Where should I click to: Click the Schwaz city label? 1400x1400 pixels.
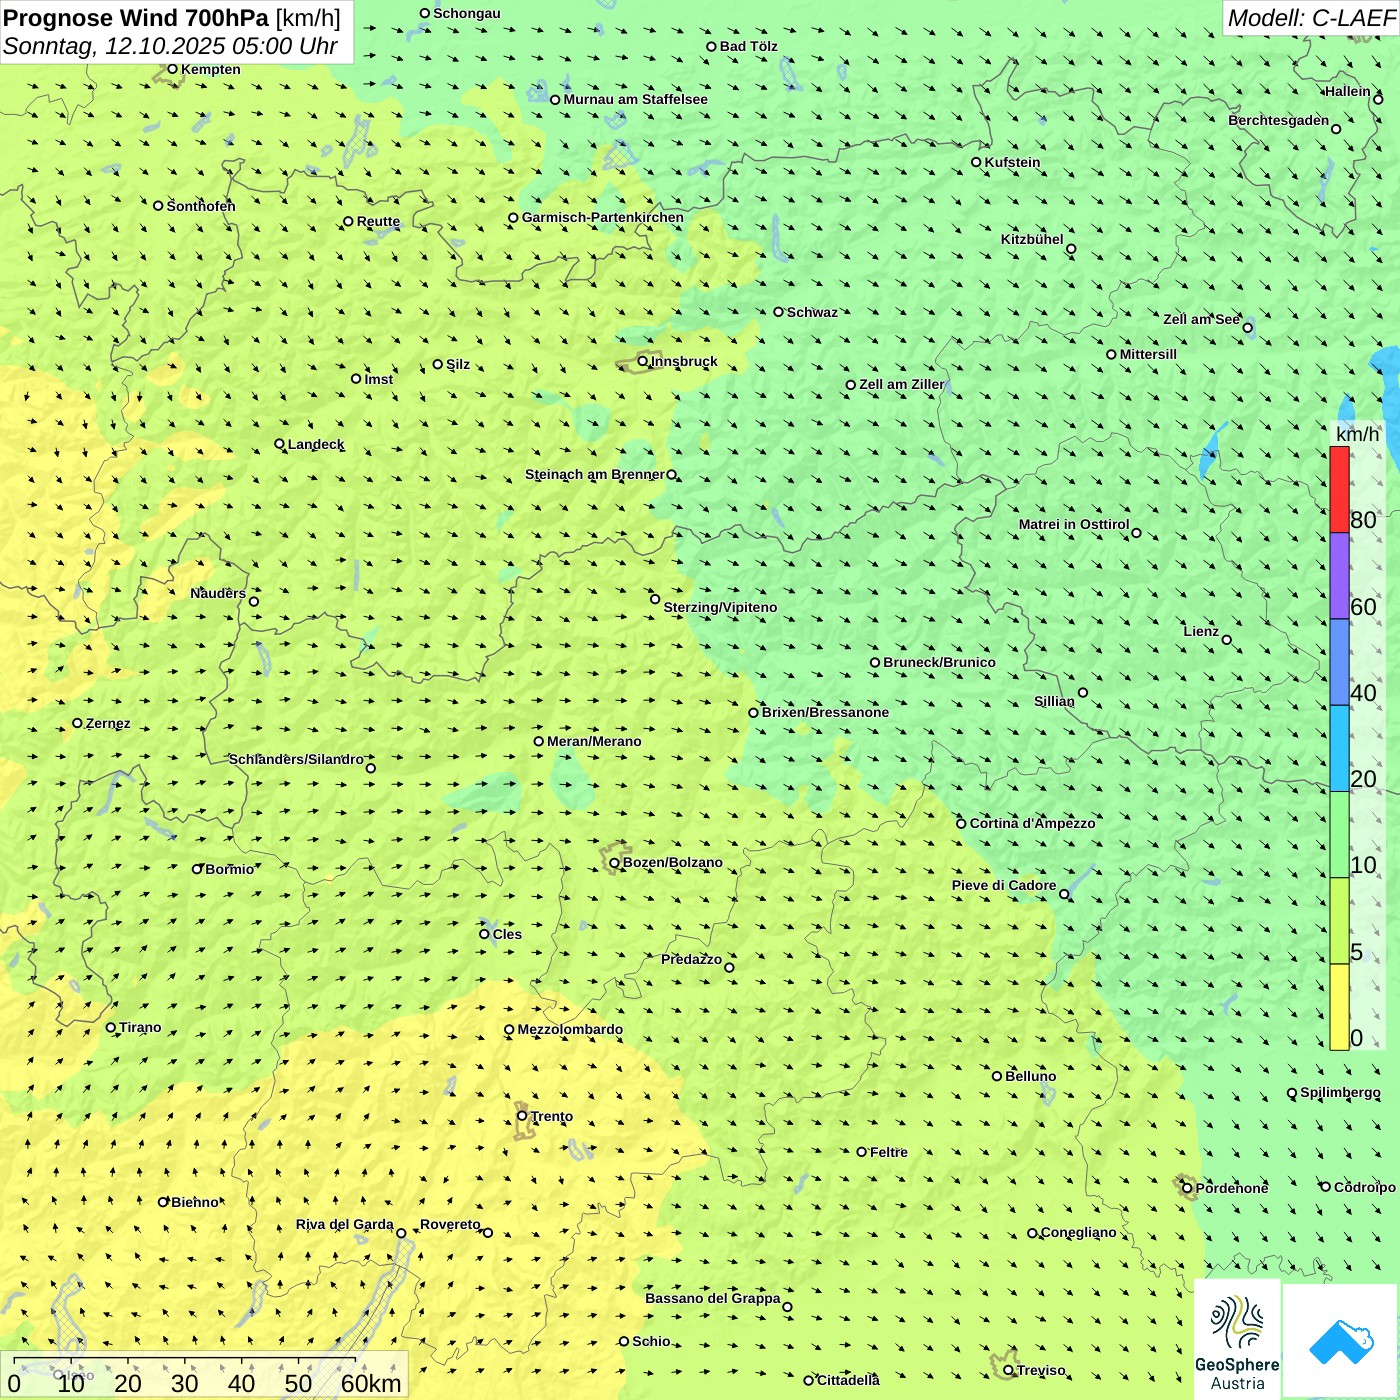tap(812, 312)
